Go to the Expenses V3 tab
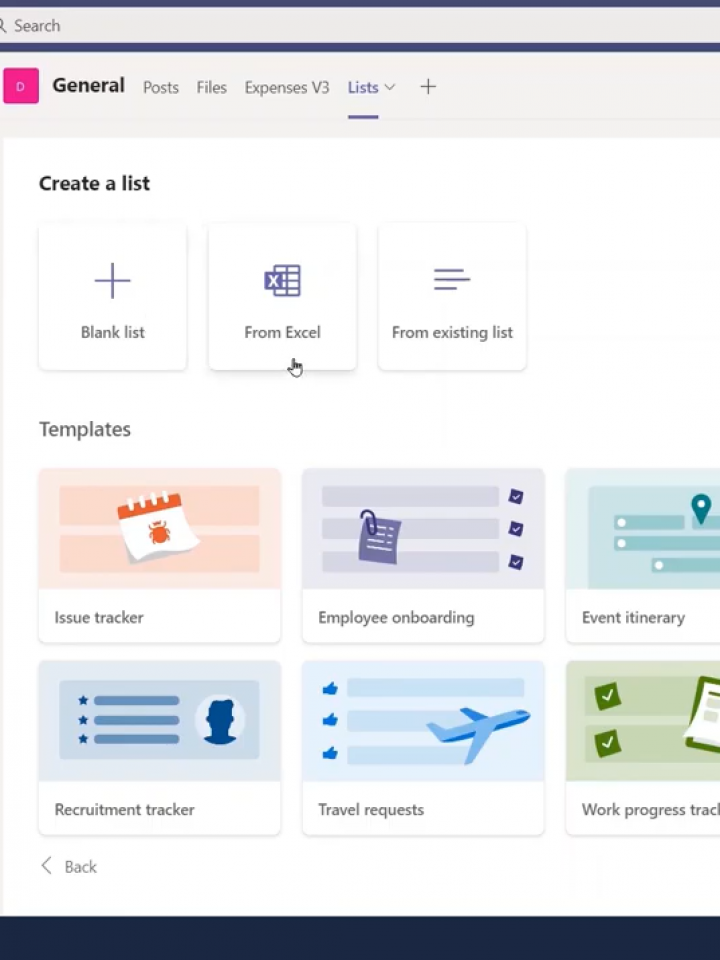Image resolution: width=720 pixels, height=960 pixels. [286, 88]
